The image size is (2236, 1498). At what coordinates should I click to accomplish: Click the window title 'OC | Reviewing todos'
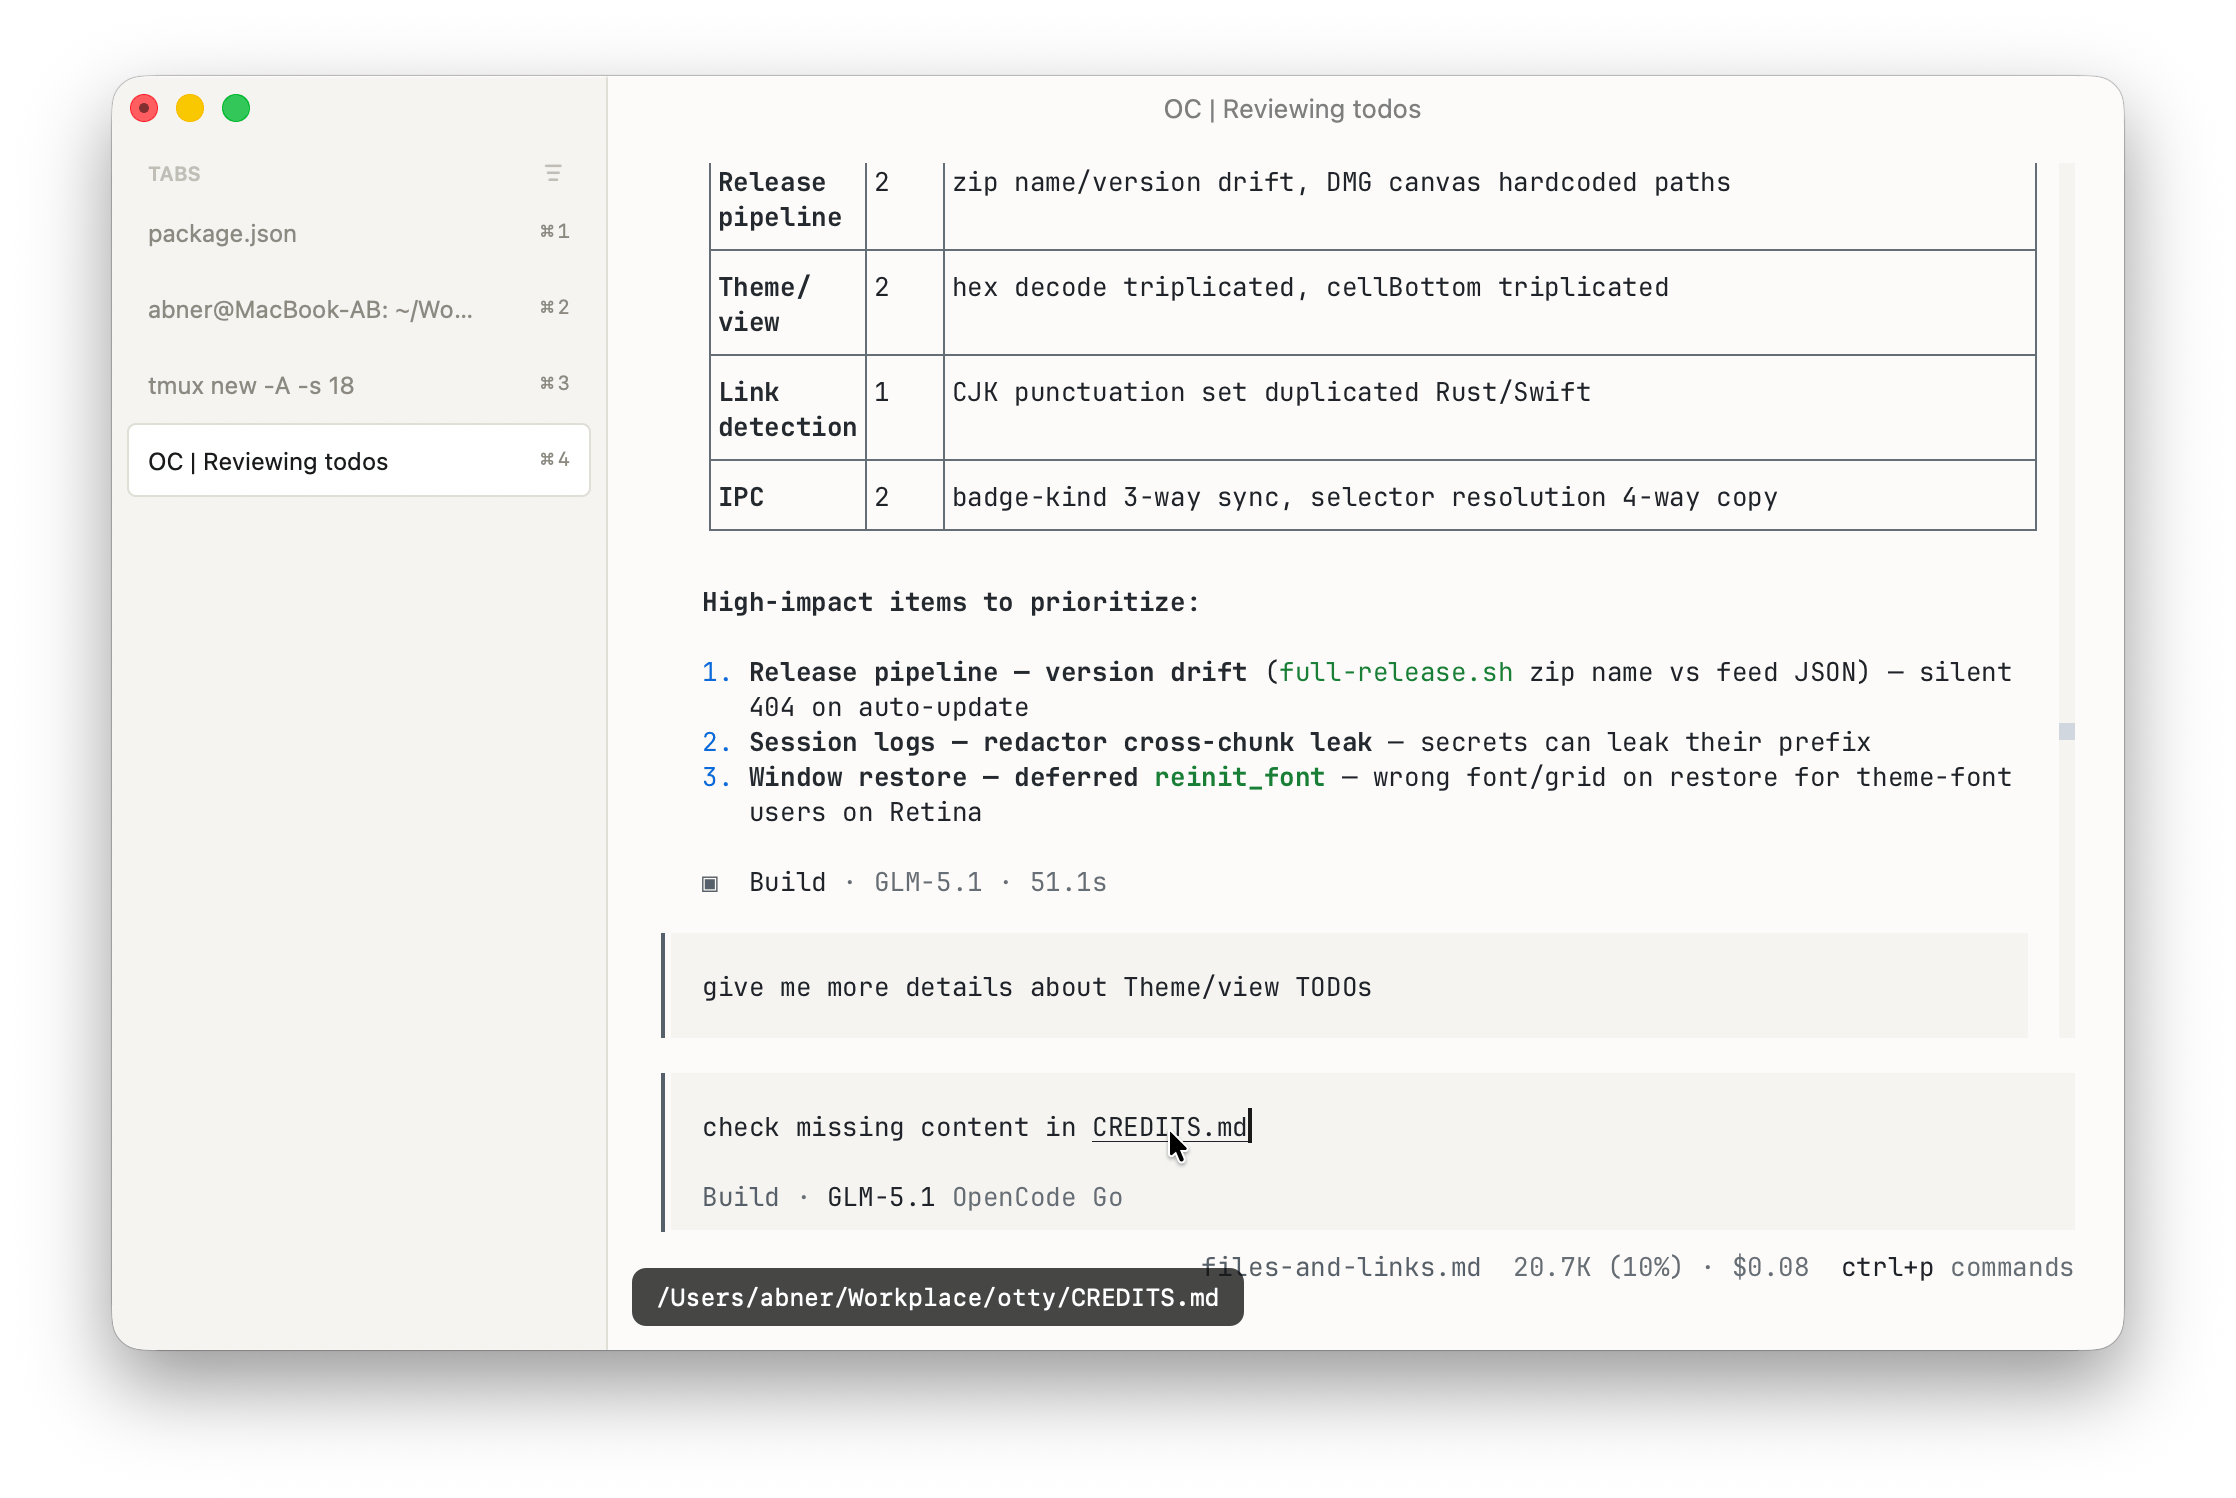pyautogui.click(x=1292, y=109)
